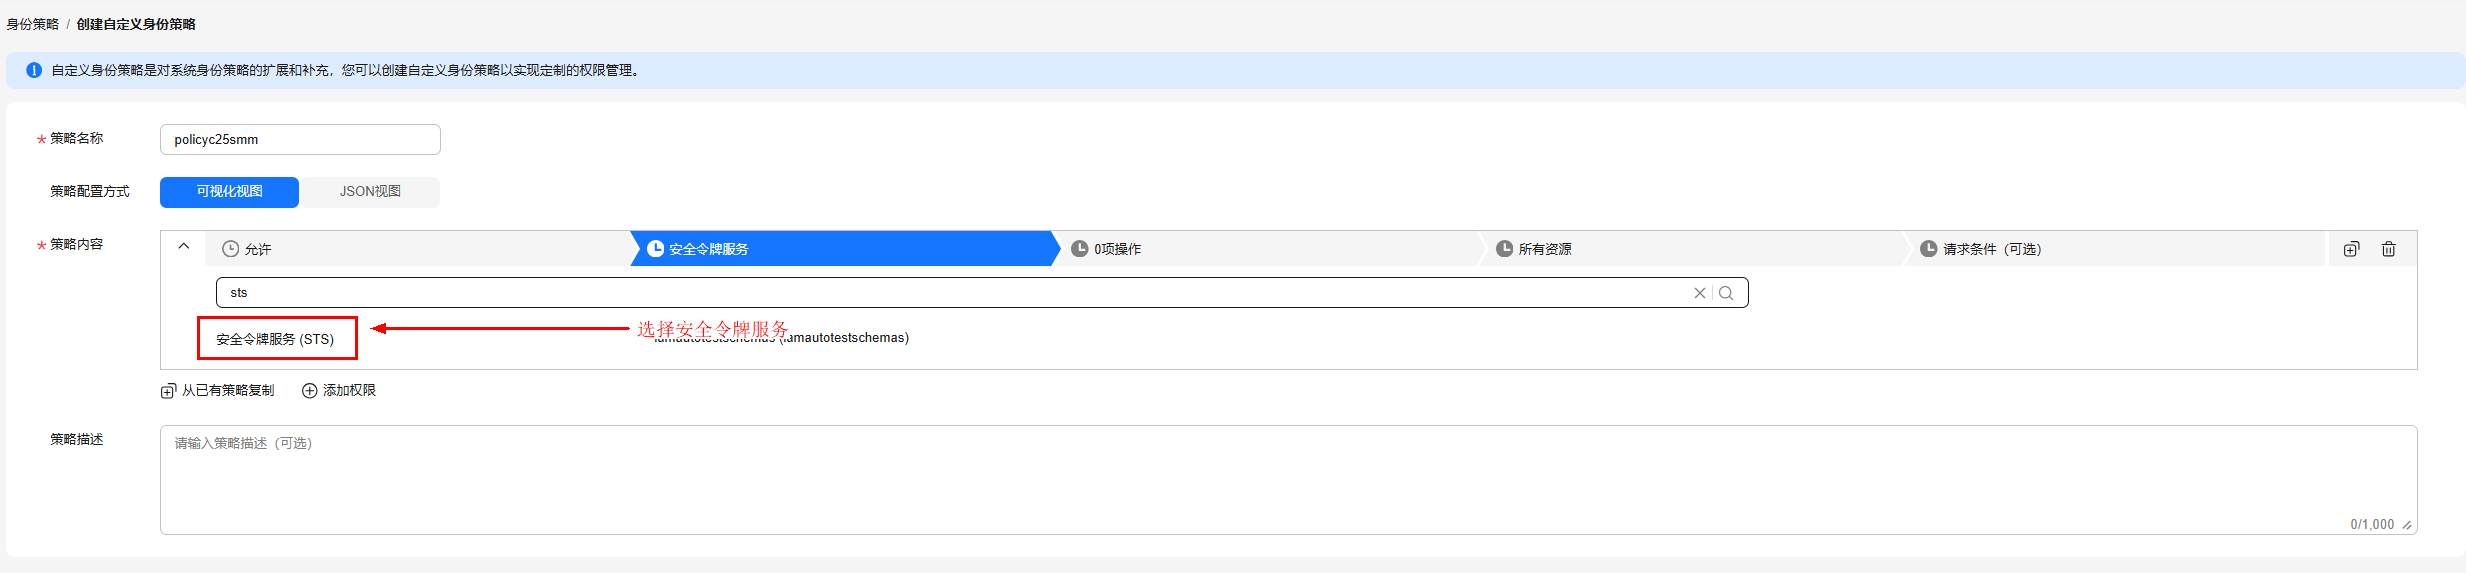2466x573 pixels.
Task: Expand the 请求条件 (可选) step
Action: click(x=2116, y=249)
